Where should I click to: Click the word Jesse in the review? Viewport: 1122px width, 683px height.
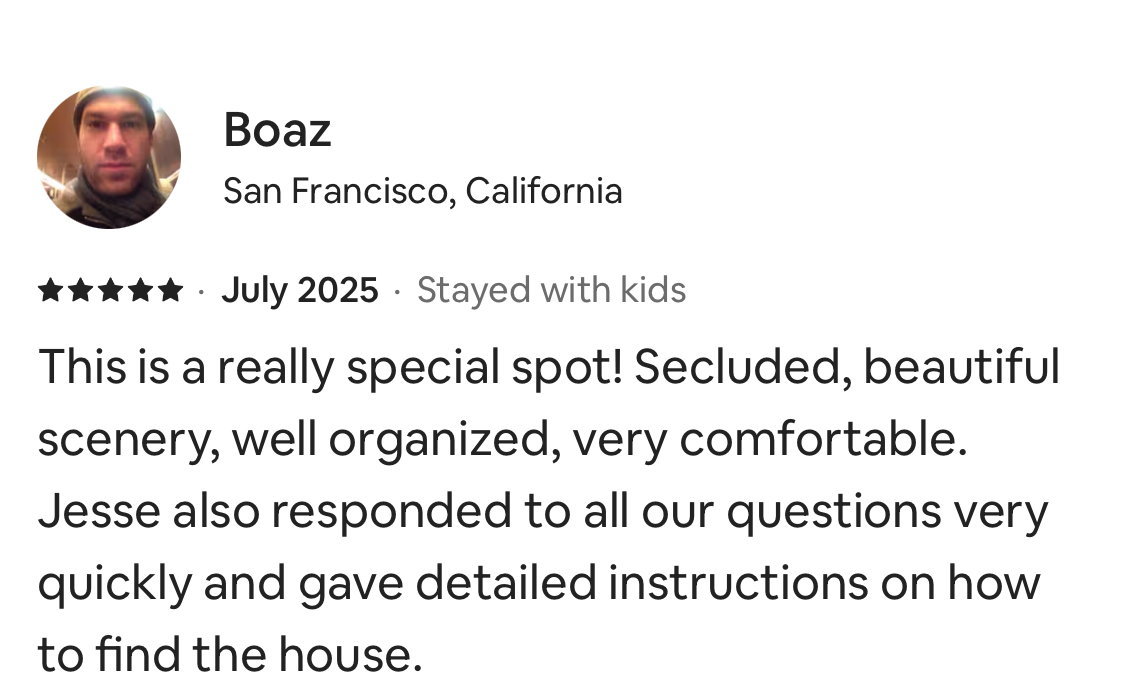click(98, 511)
